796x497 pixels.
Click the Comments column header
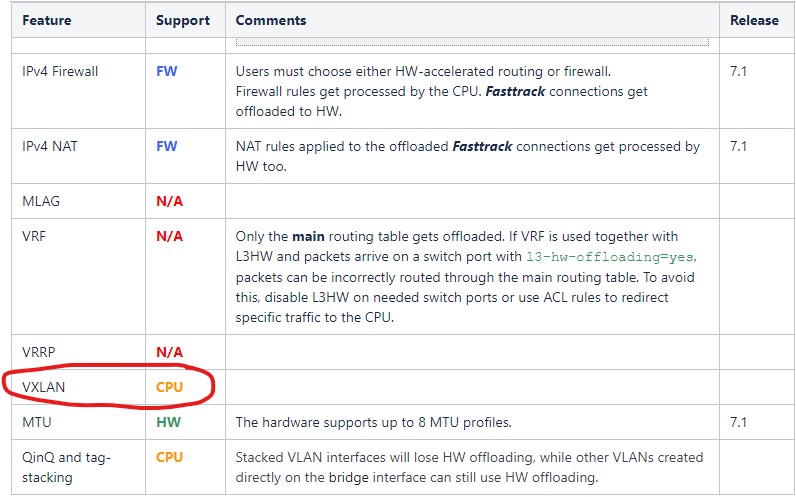271,20
